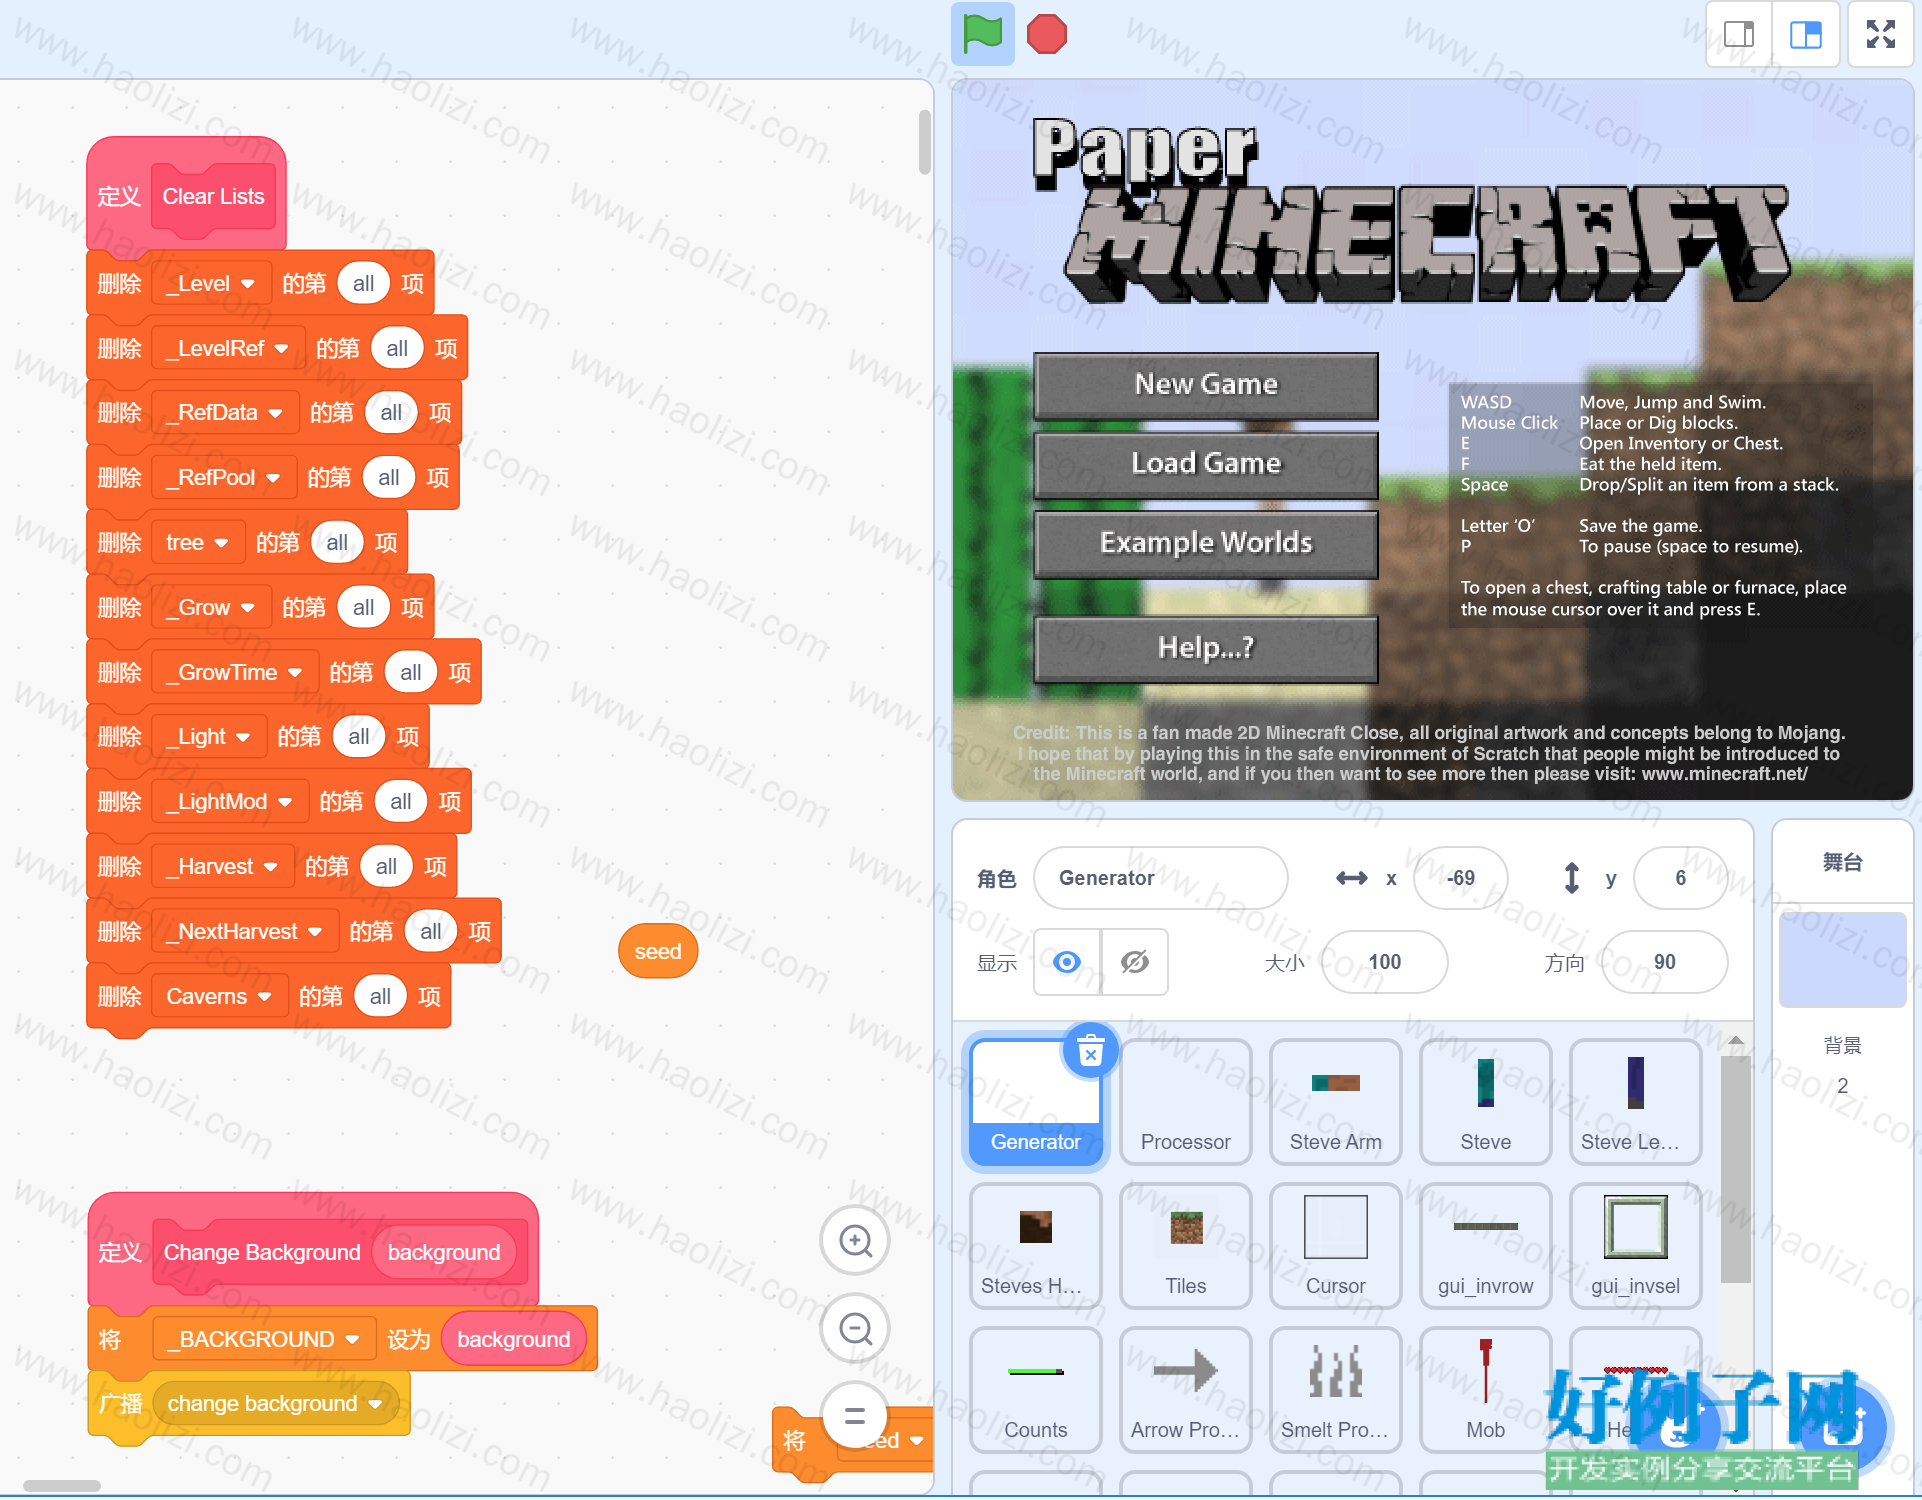Zoom in the code workspace

(x=855, y=1241)
